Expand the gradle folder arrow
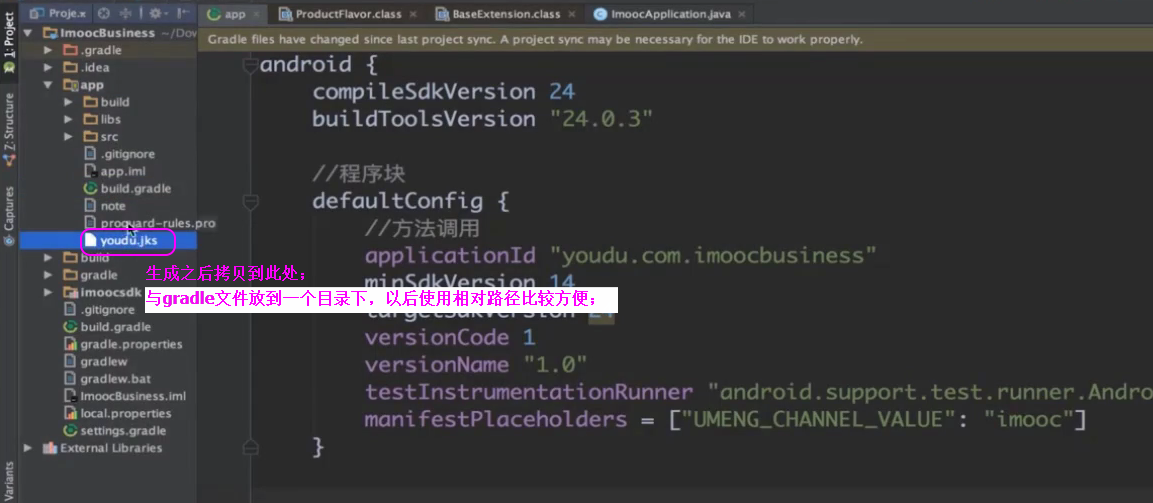The height and width of the screenshot is (503, 1153). (x=48, y=275)
